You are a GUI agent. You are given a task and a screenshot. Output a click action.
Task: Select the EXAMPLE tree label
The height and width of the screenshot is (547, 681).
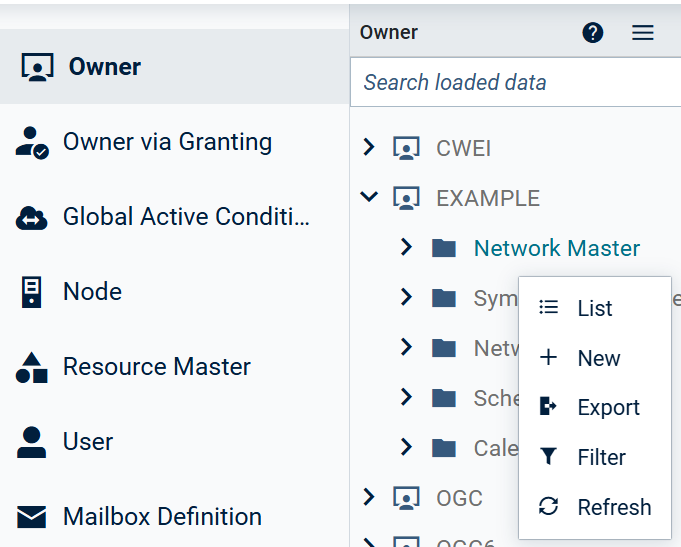click(488, 199)
